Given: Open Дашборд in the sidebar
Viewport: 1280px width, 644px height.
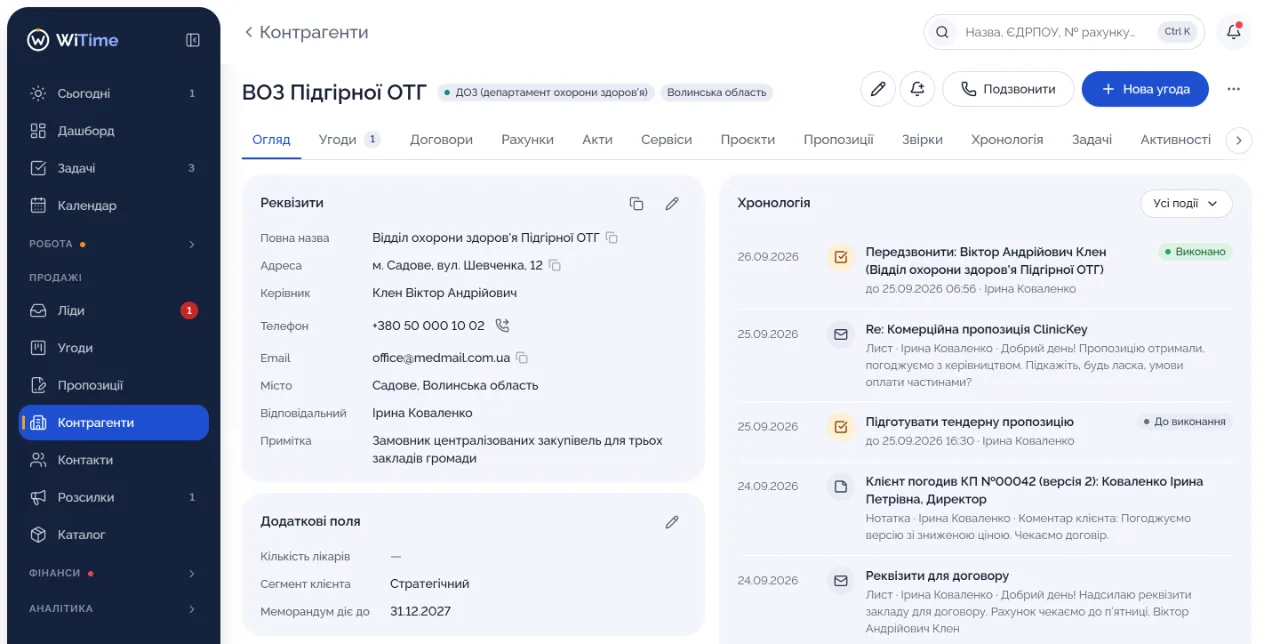Looking at the screenshot, I should tap(113, 131).
